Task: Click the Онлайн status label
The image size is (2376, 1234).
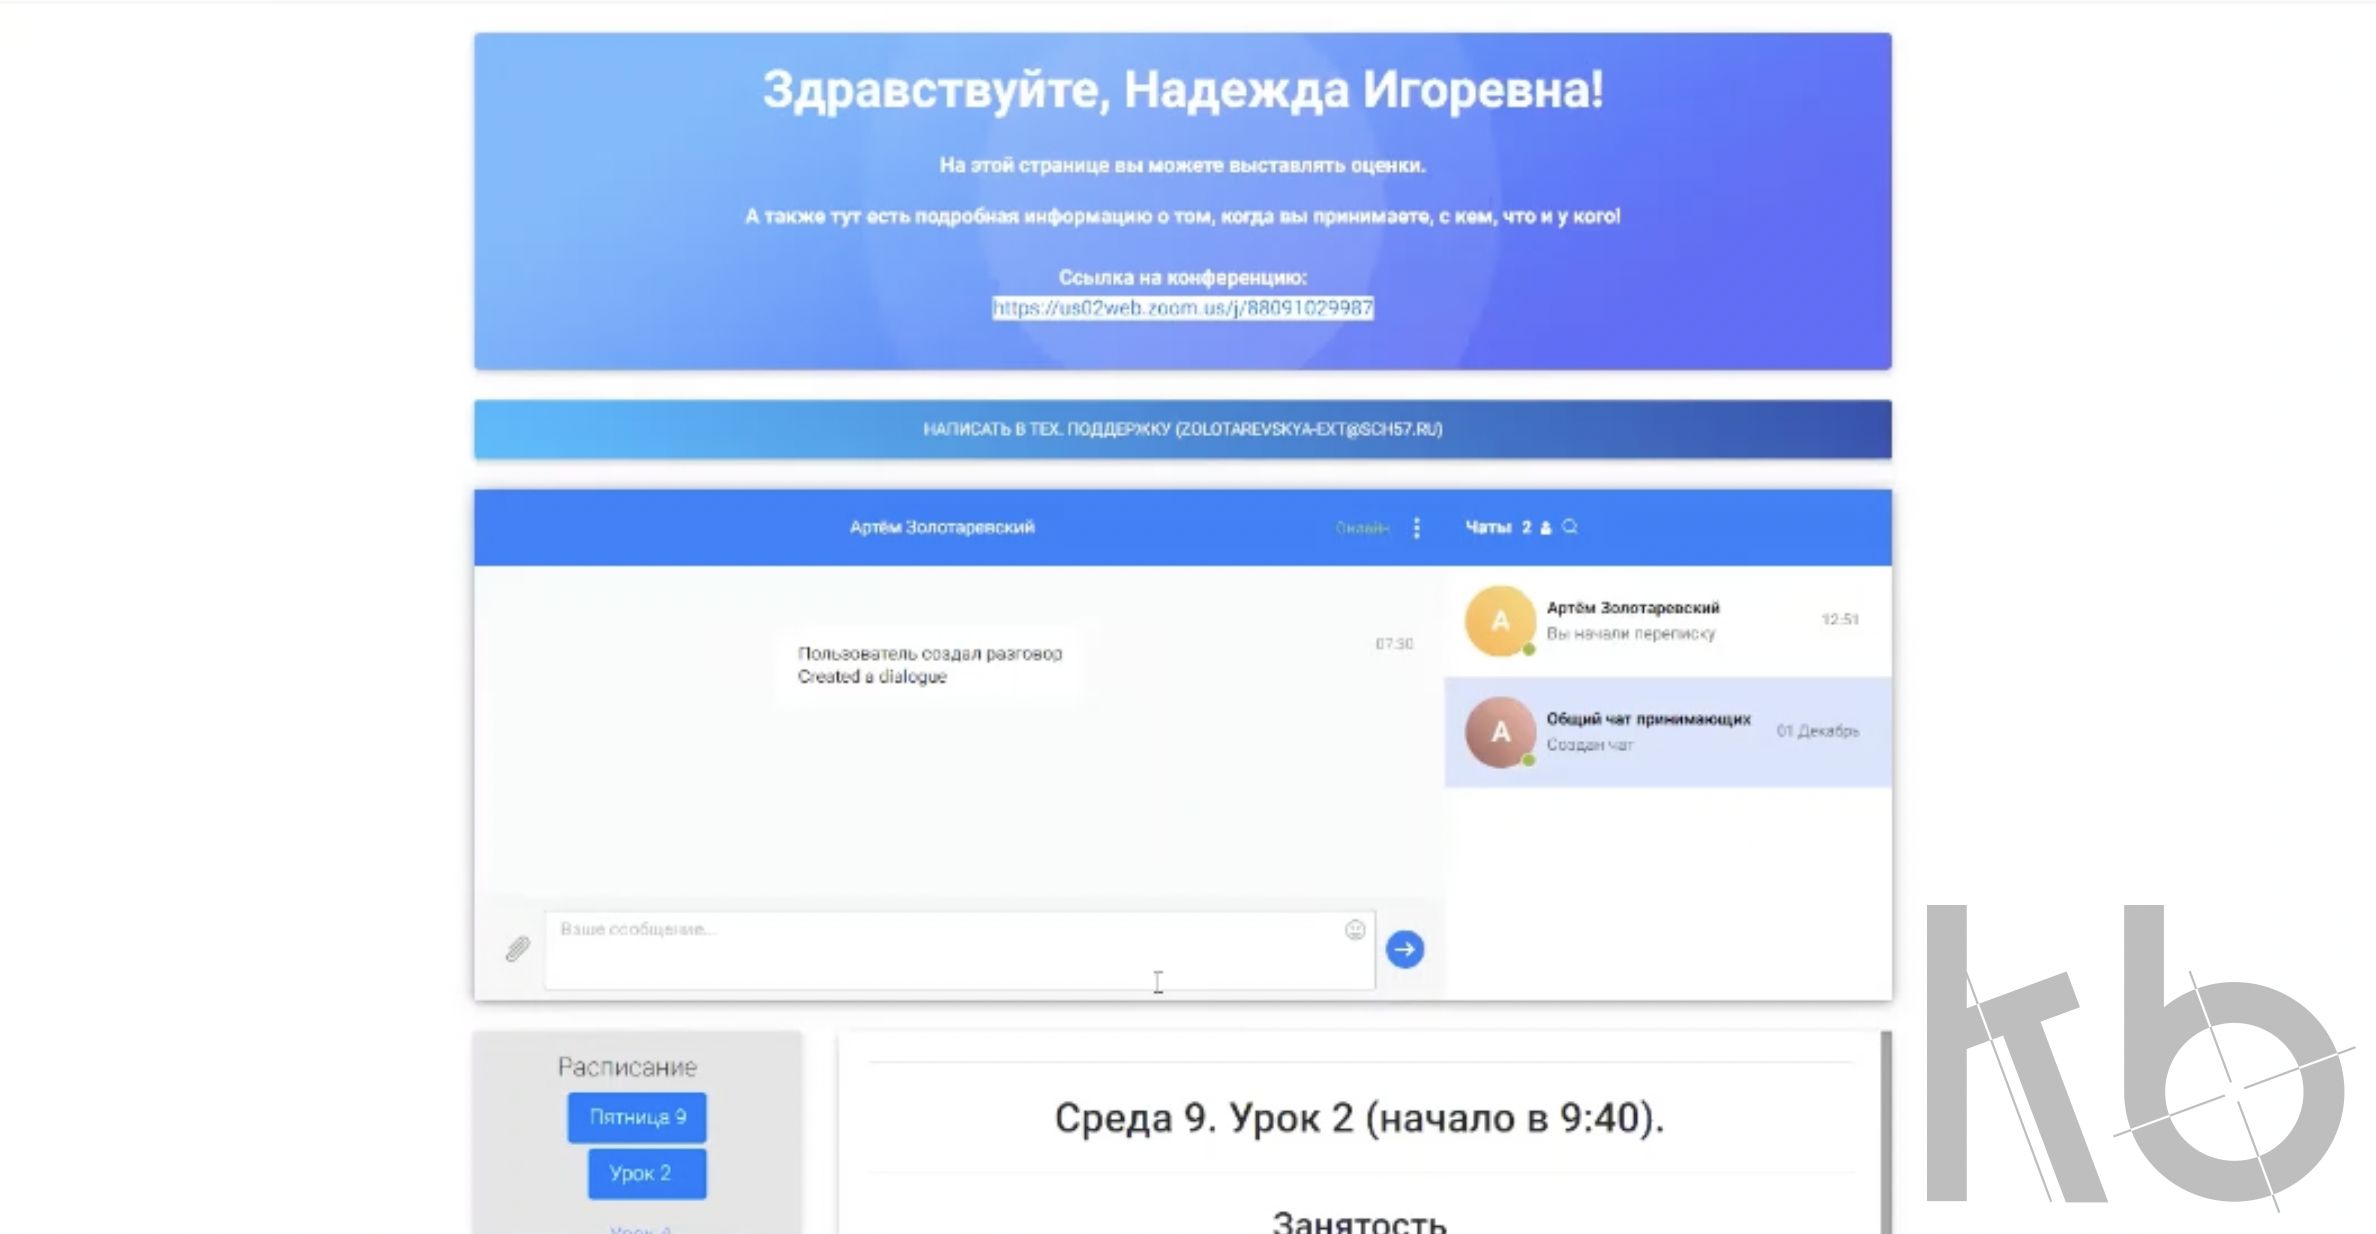Action: click(1362, 528)
